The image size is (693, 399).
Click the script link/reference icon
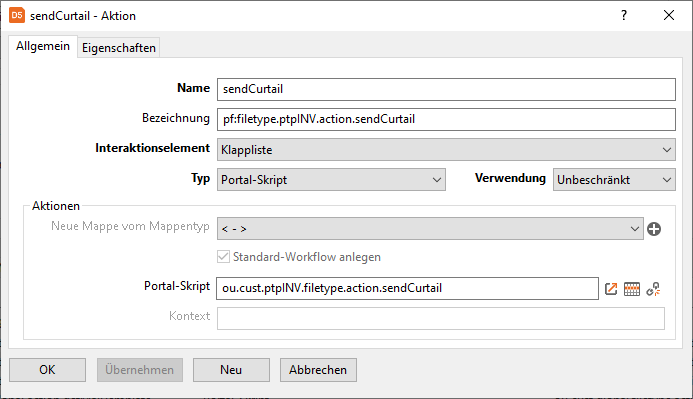[x=654, y=289]
